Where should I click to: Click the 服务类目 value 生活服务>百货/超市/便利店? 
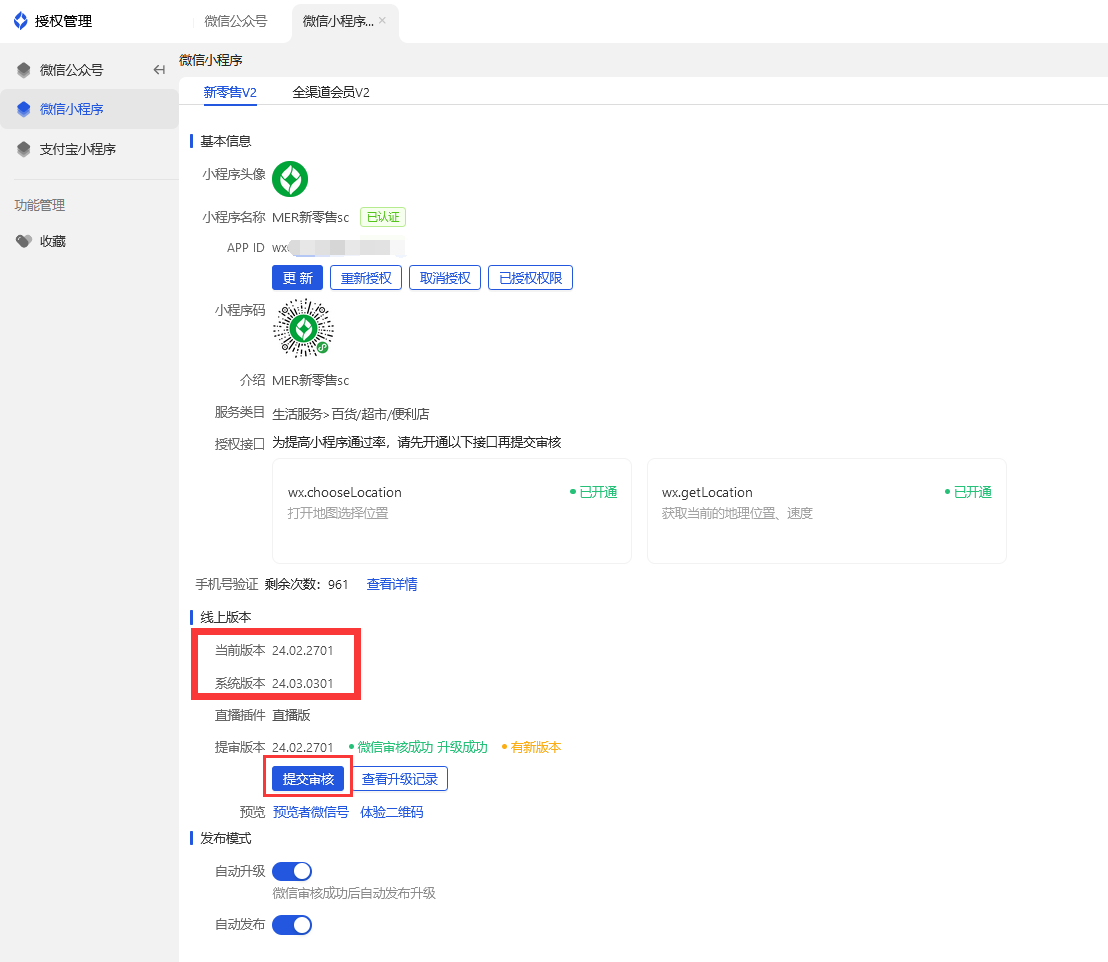coord(350,413)
